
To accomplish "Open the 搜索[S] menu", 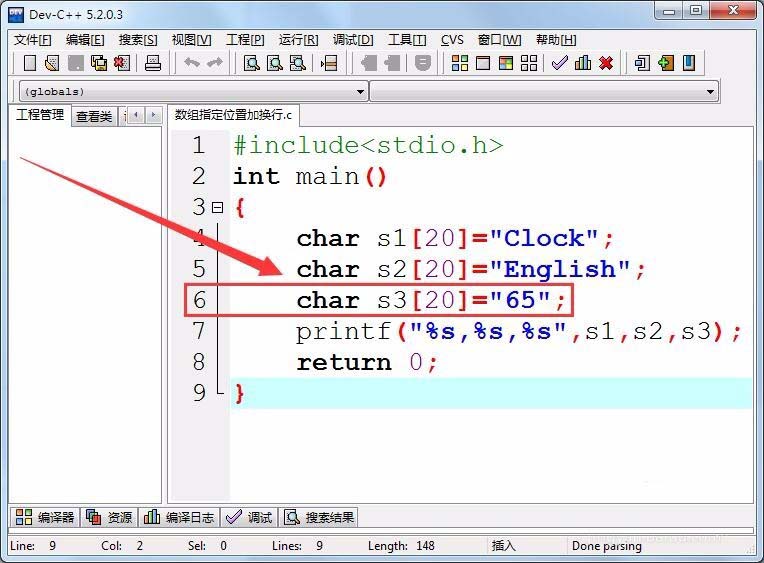I will click(138, 40).
